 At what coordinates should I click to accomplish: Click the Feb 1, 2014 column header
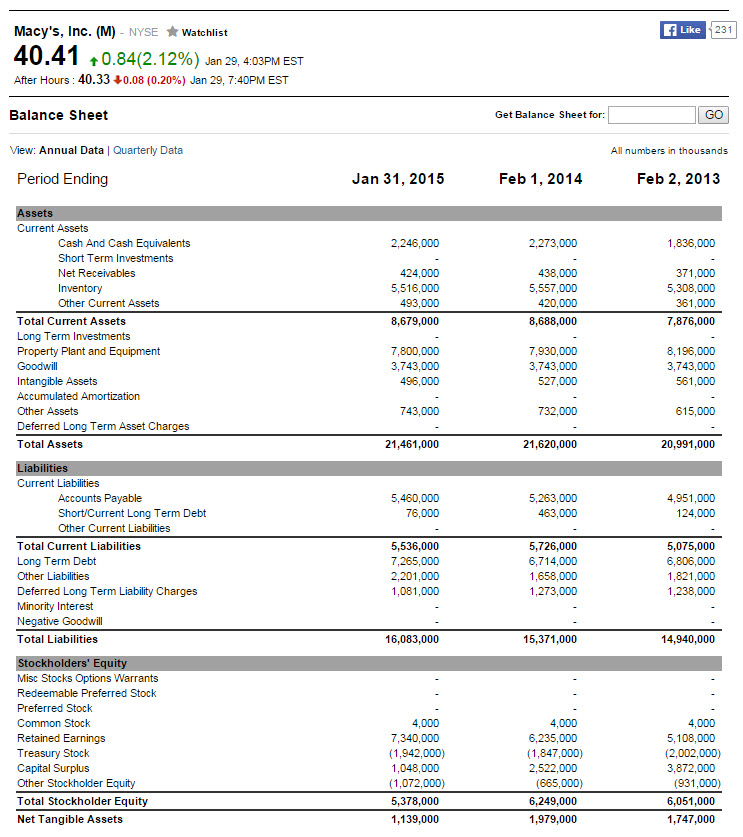pyautogui.click(x=540, y=179)
